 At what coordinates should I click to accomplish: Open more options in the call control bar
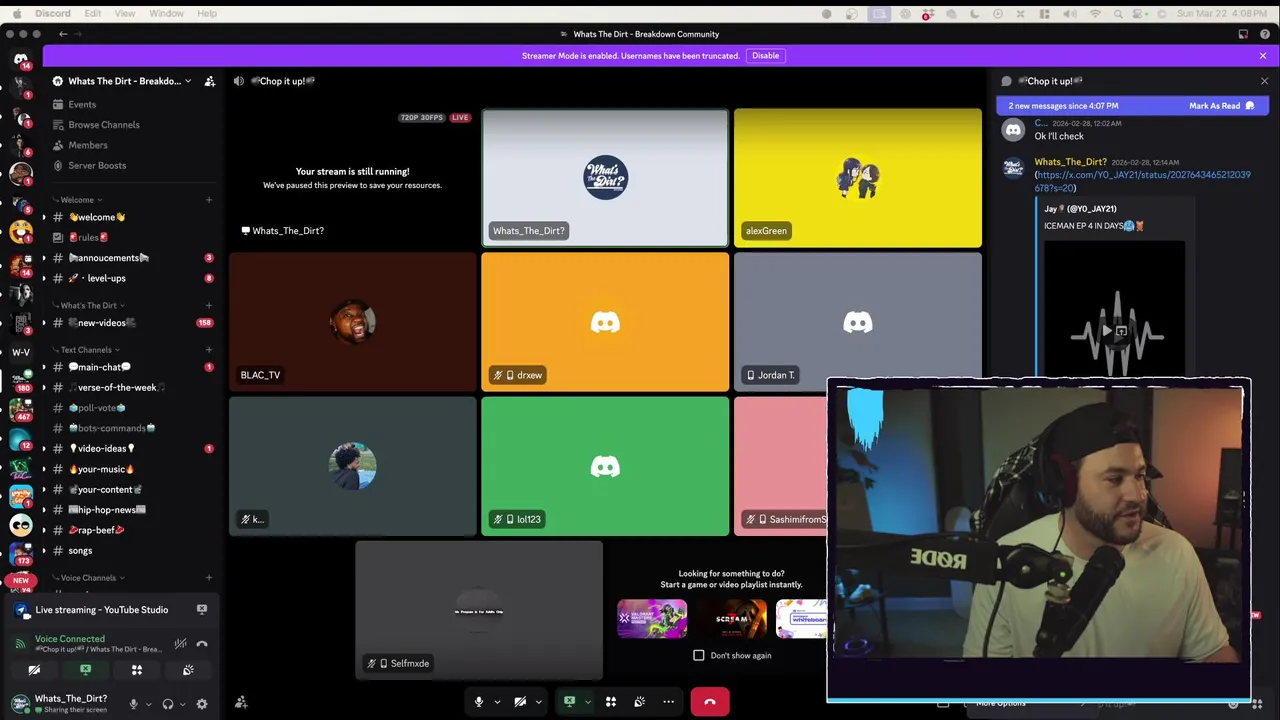point(669,701)
